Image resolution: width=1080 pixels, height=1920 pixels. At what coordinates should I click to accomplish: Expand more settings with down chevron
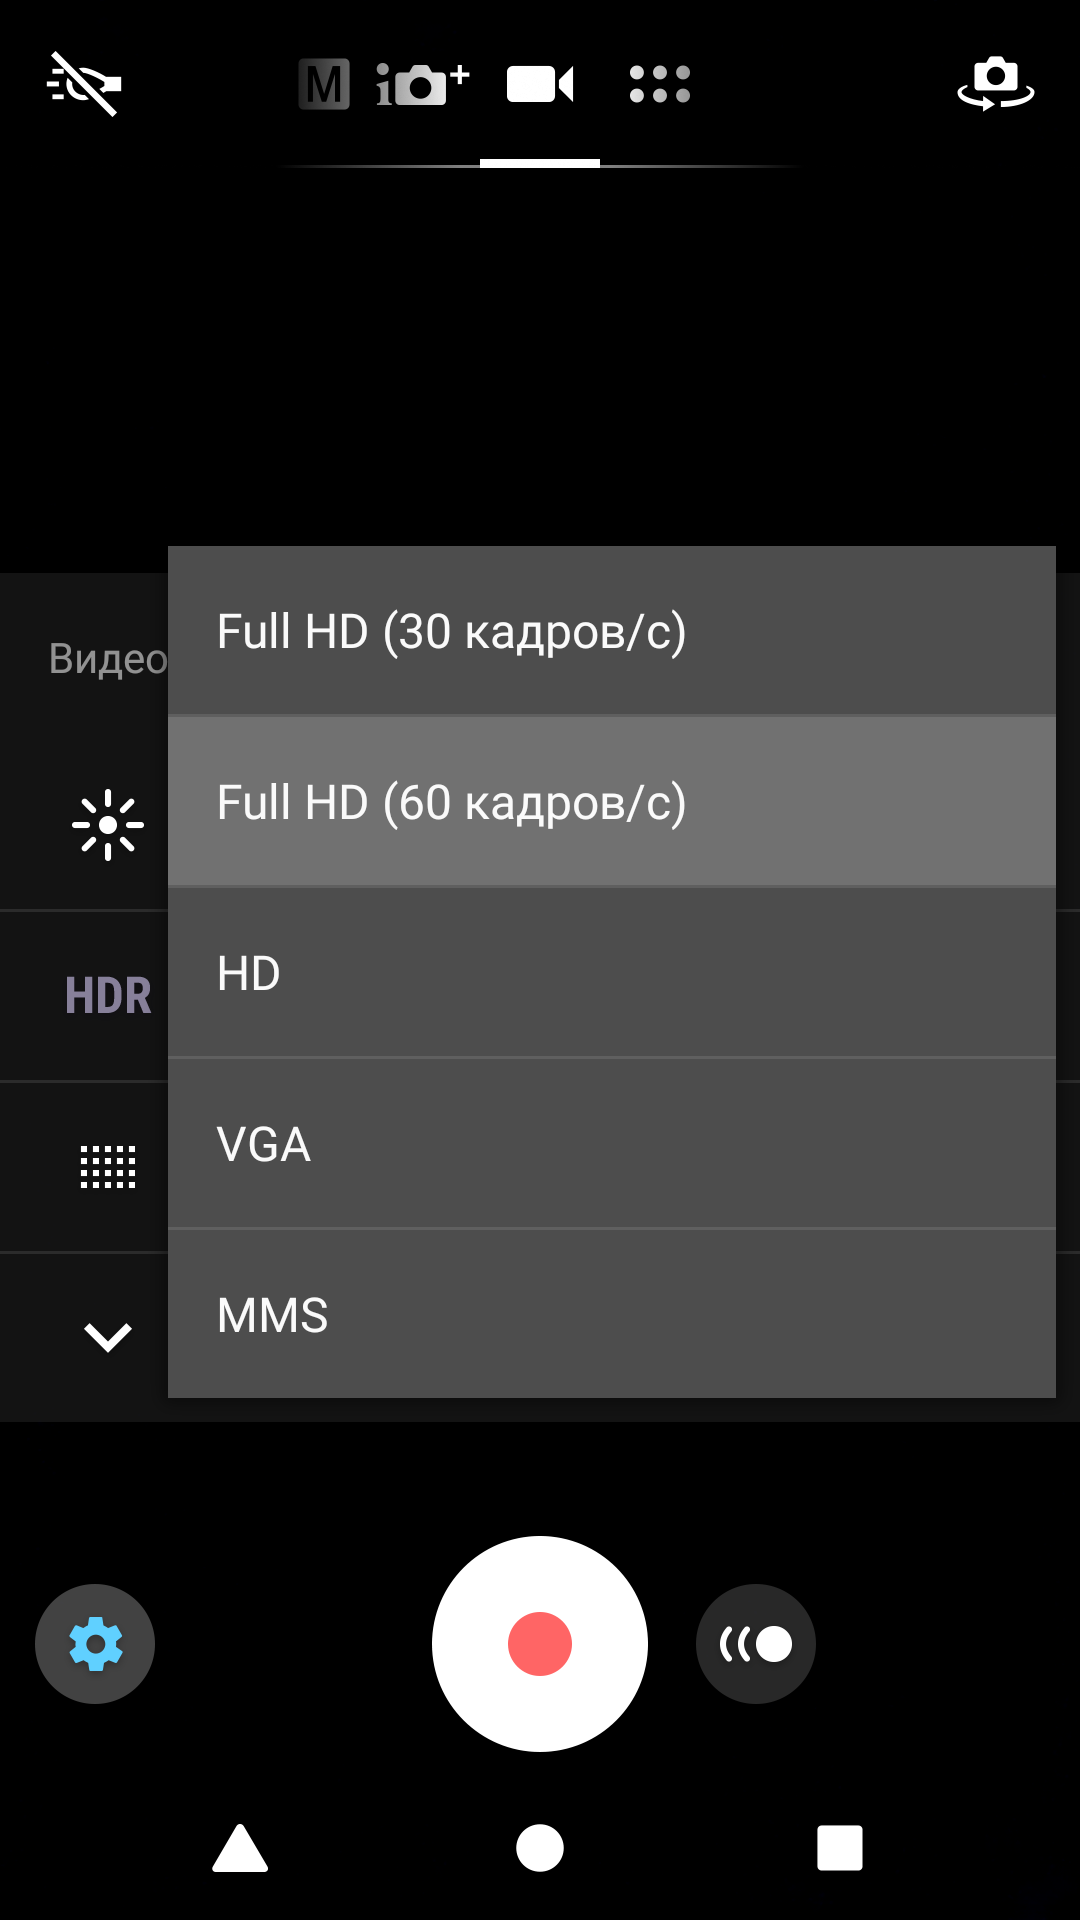point(108,1337)
